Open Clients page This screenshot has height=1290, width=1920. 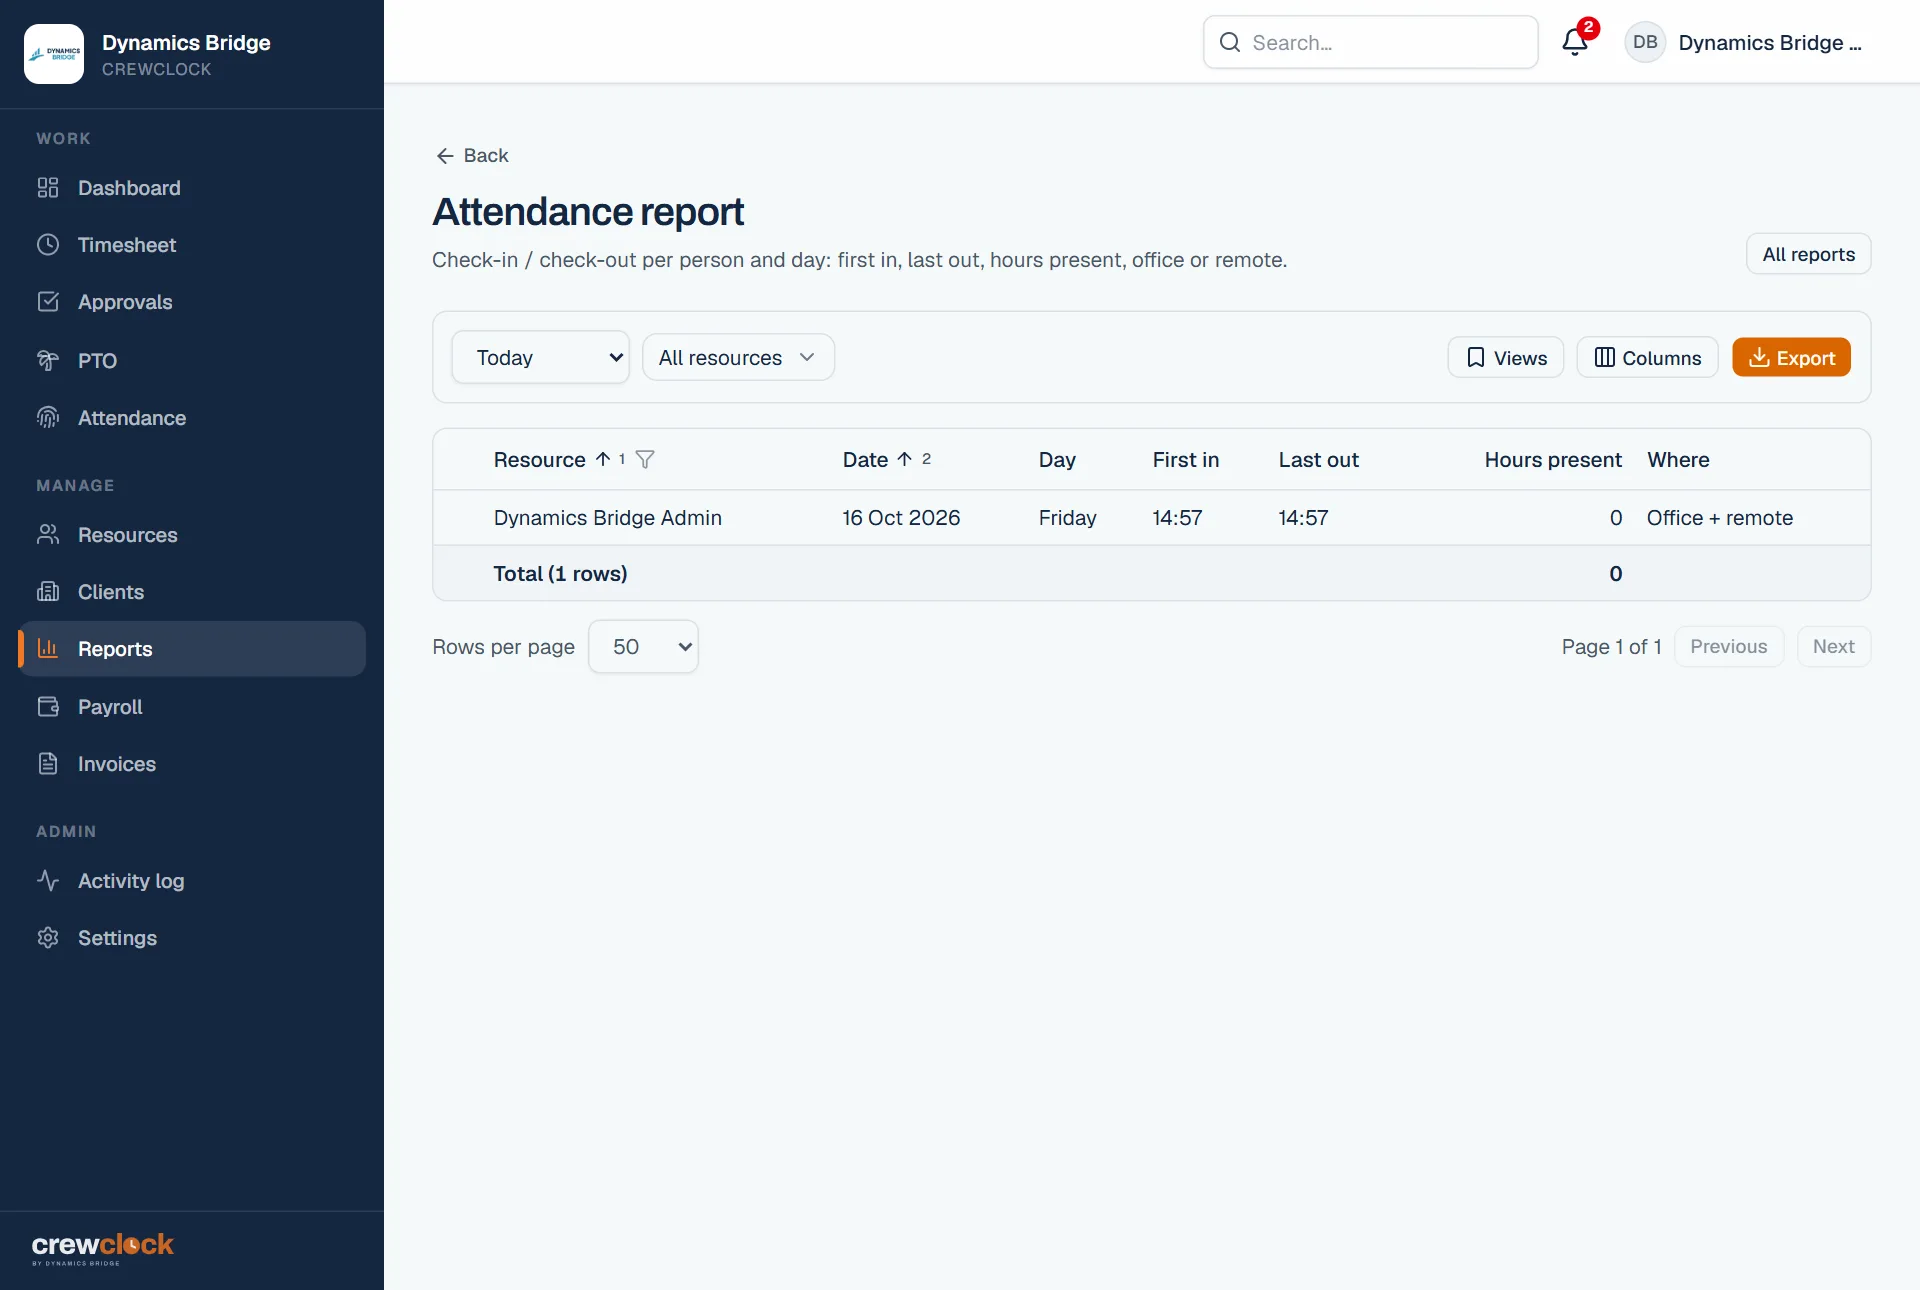click(192, 592)
